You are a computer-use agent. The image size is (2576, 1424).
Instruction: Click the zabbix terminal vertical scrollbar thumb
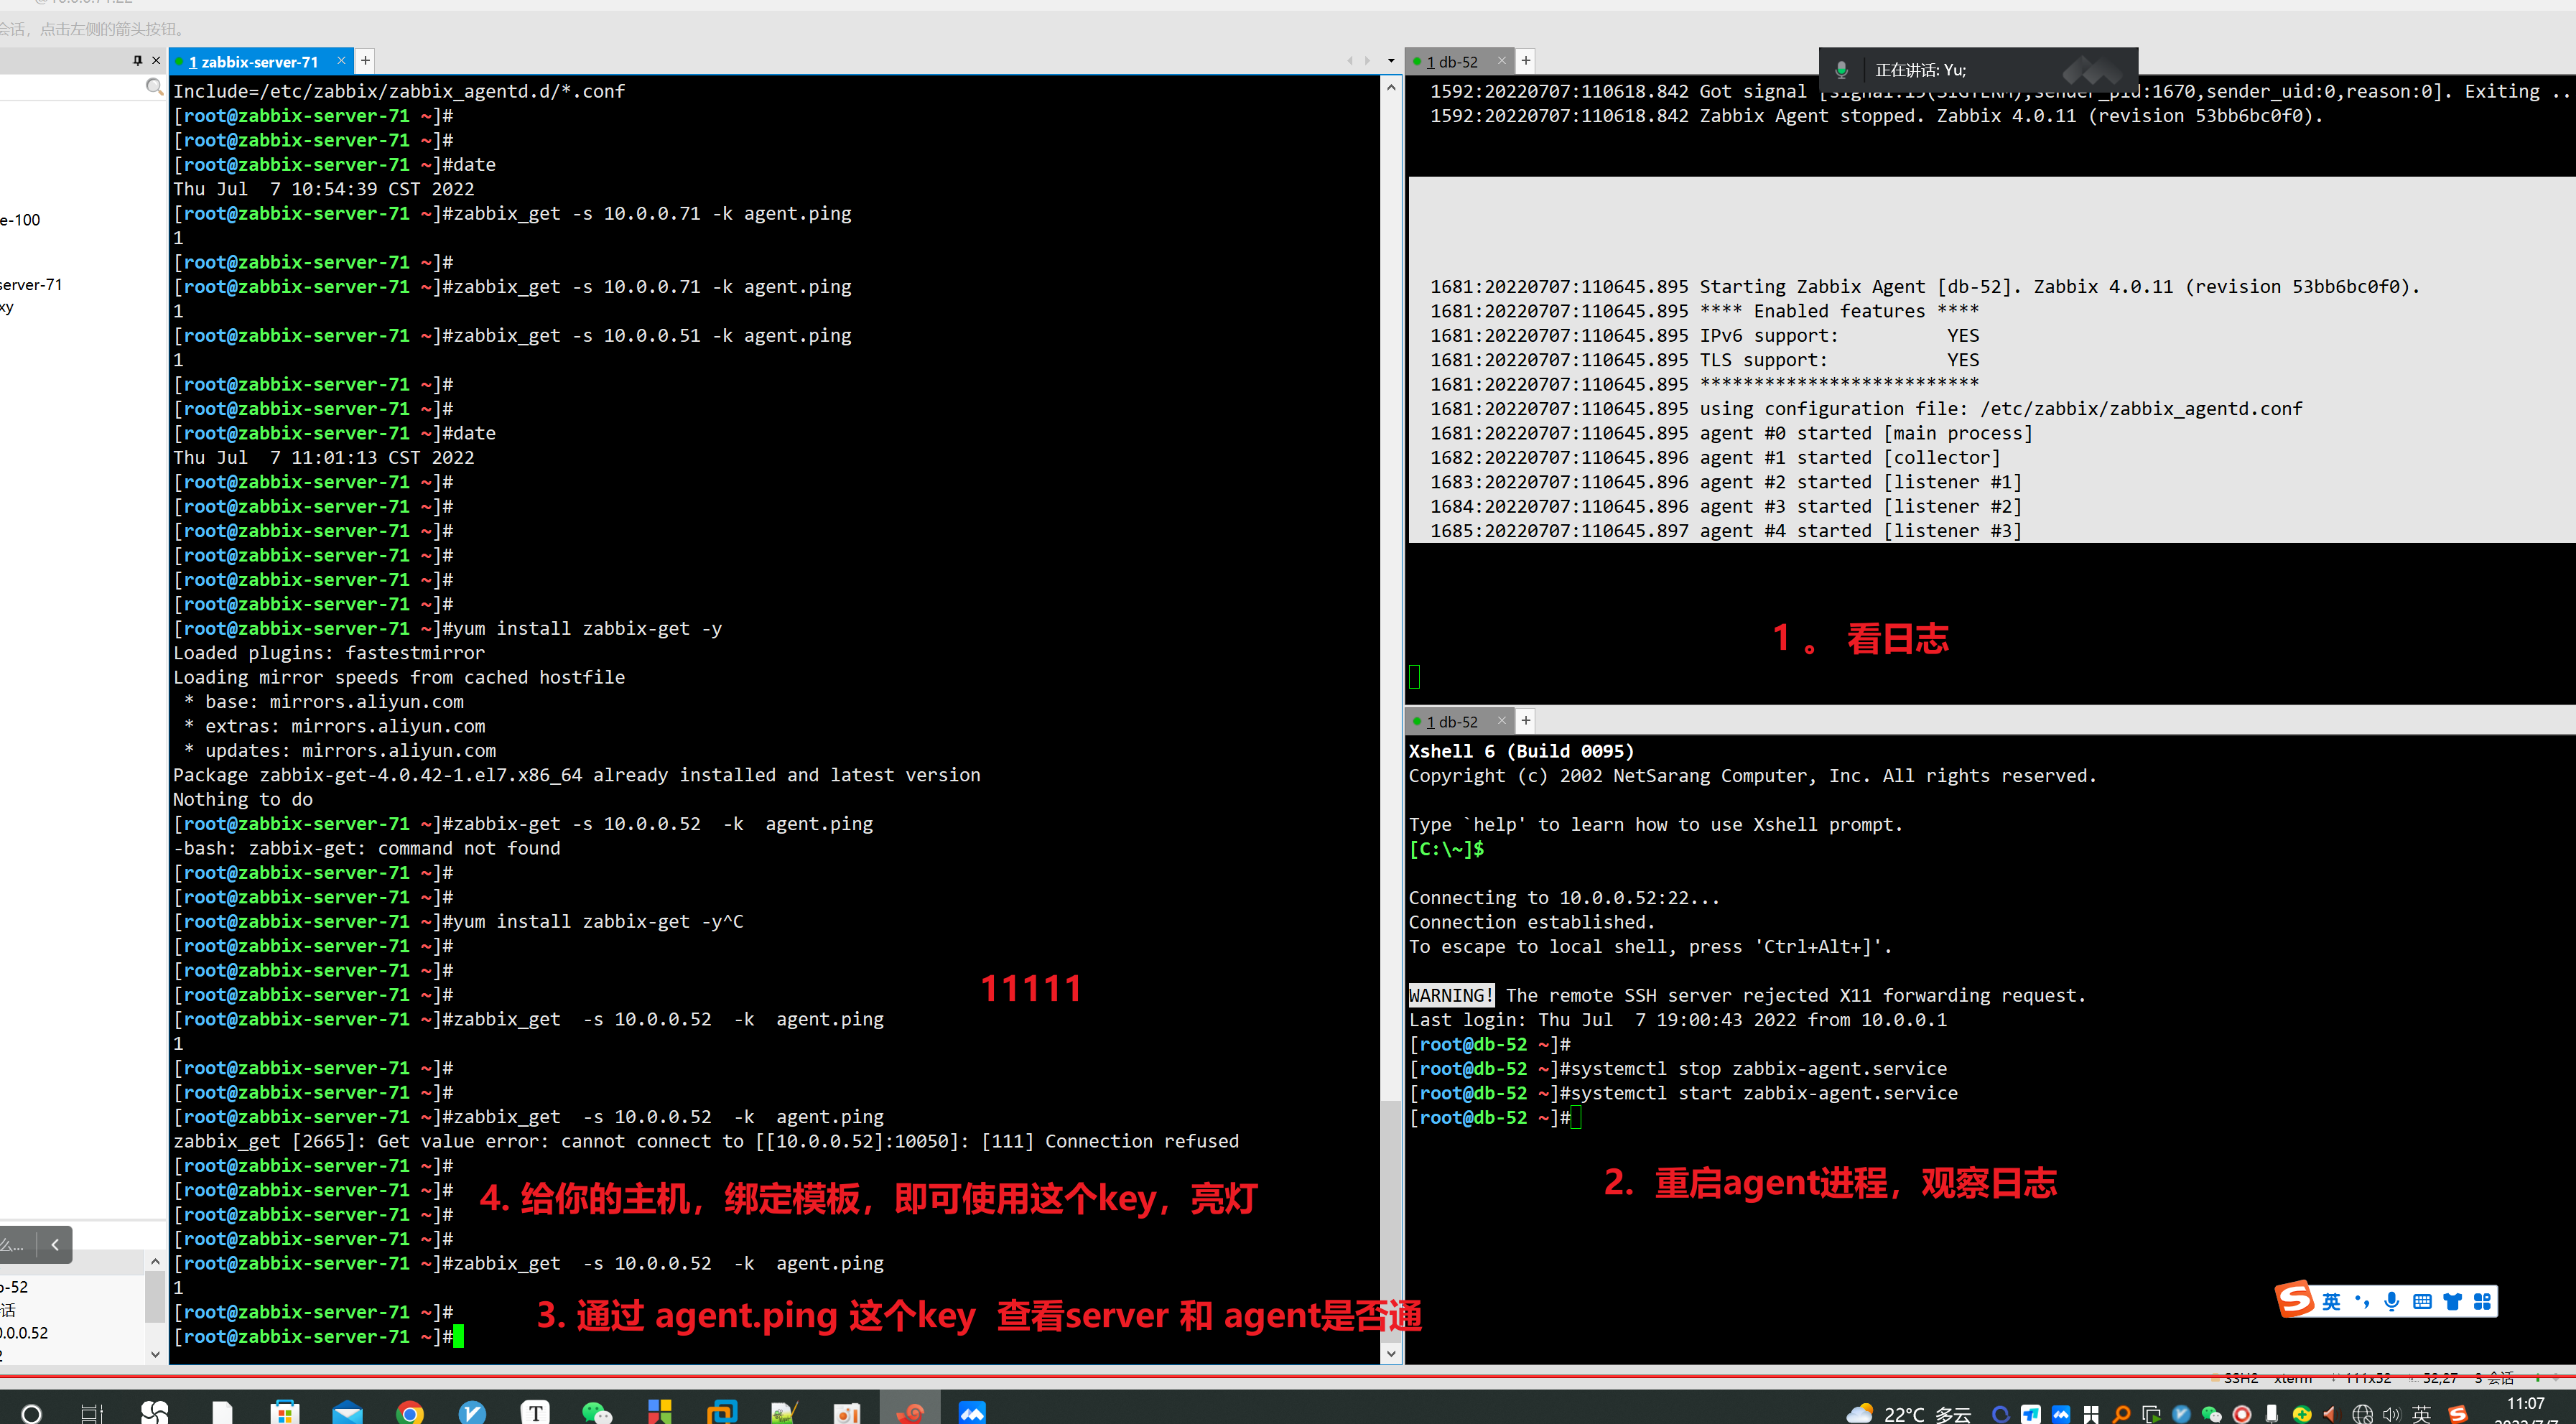tap(1391, 1220)
